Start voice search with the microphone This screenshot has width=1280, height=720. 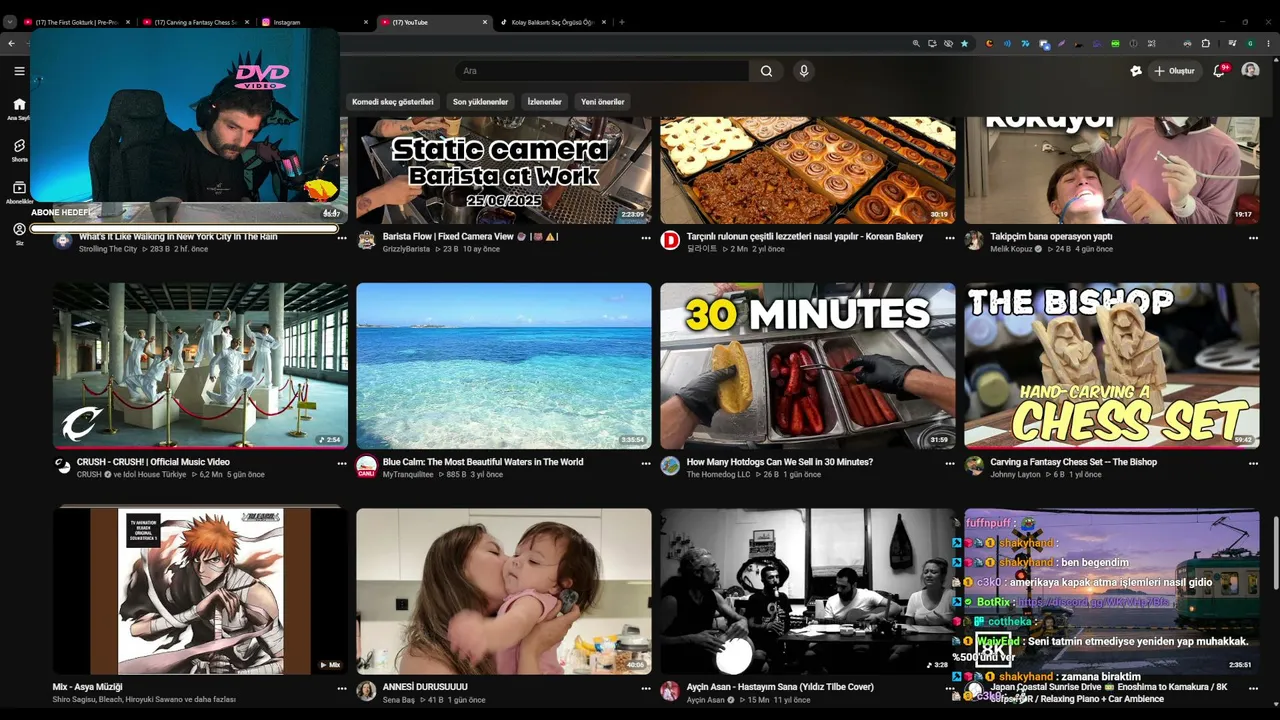click(x=803, y=71)
